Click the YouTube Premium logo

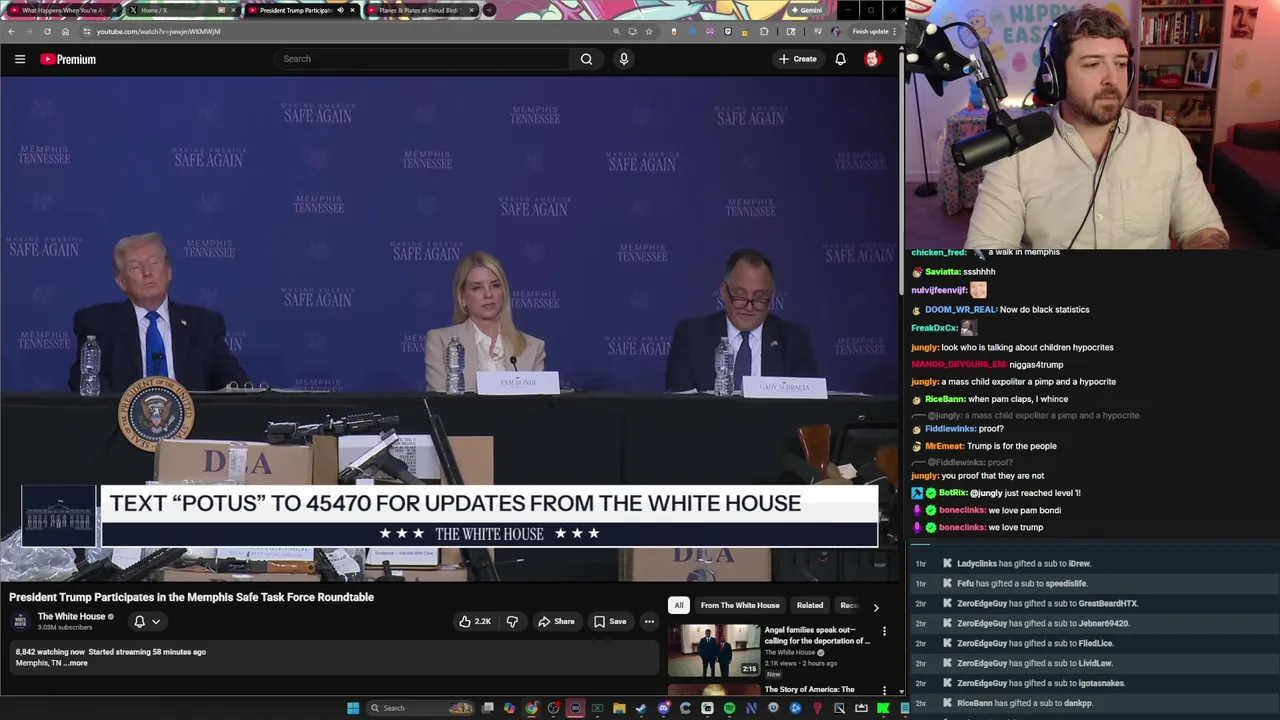click(68, 59)
